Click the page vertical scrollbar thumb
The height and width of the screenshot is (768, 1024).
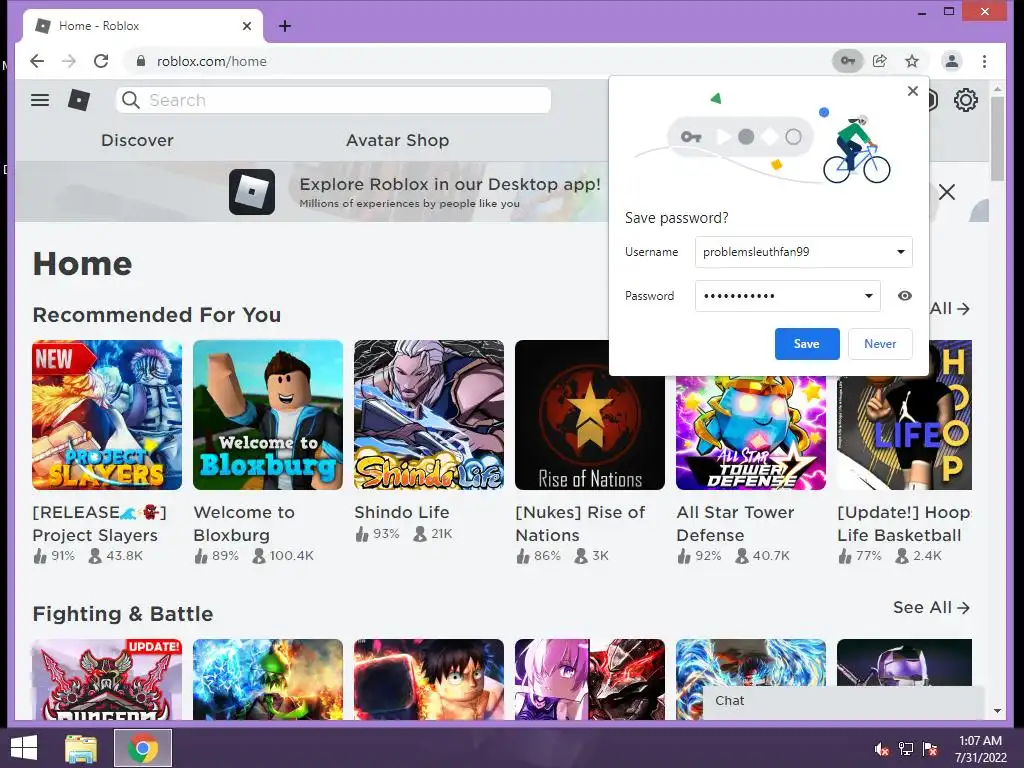[997, 137]
